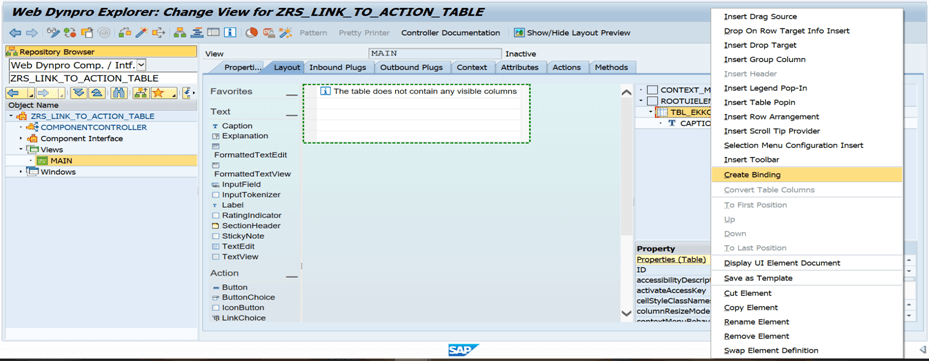
Task: Collapse the Text palette section
Action: click(x=291, y=115)
